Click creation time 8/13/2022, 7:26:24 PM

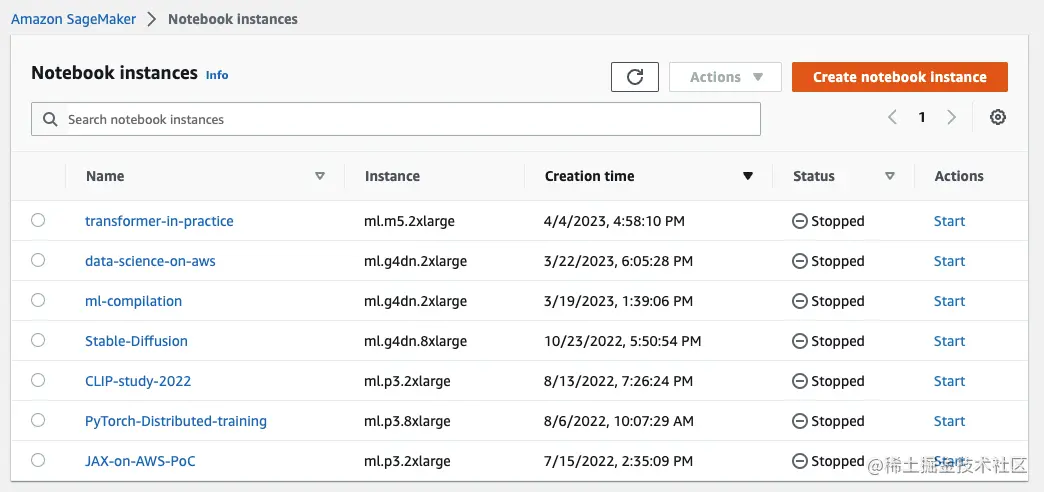[619, 381]
